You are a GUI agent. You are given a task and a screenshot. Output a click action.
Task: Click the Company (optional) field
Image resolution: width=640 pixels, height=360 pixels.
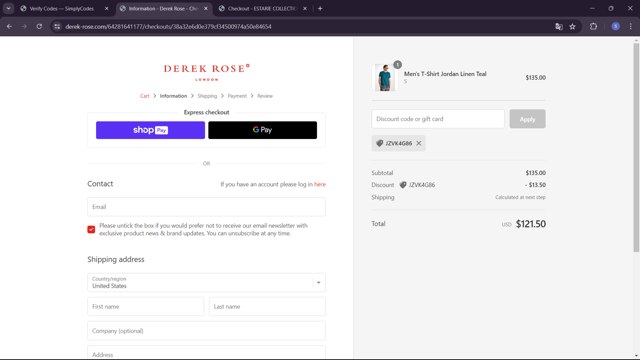(206, 331)
